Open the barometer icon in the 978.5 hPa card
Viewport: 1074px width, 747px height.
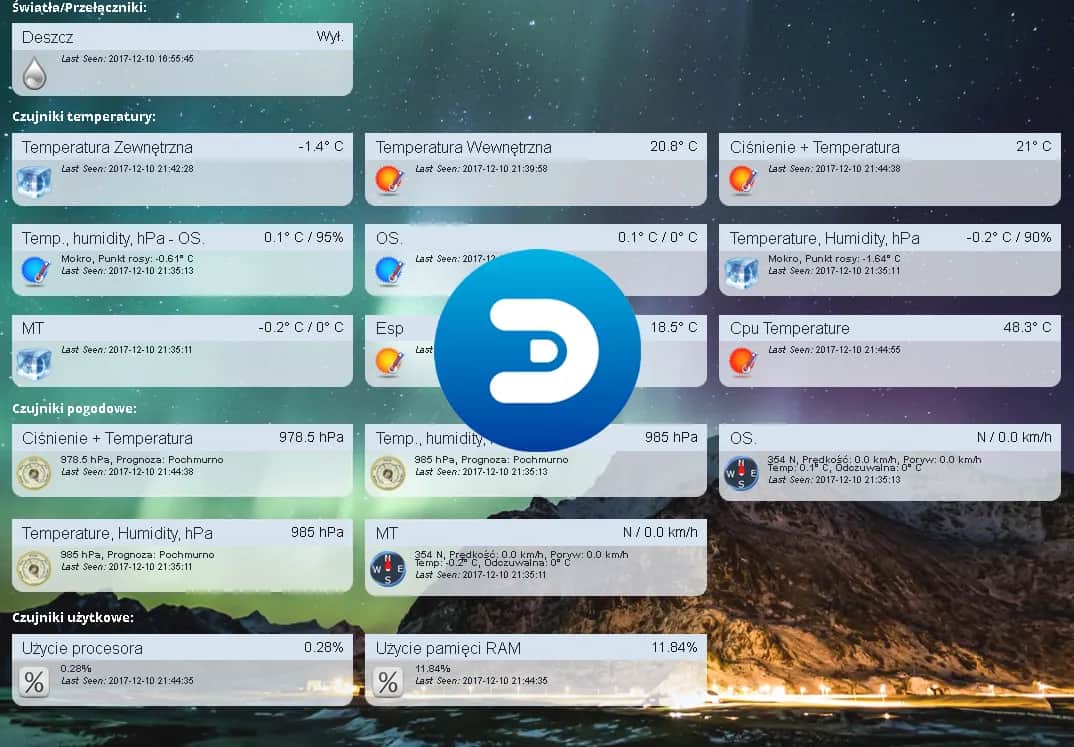click(x=34, y=472)
